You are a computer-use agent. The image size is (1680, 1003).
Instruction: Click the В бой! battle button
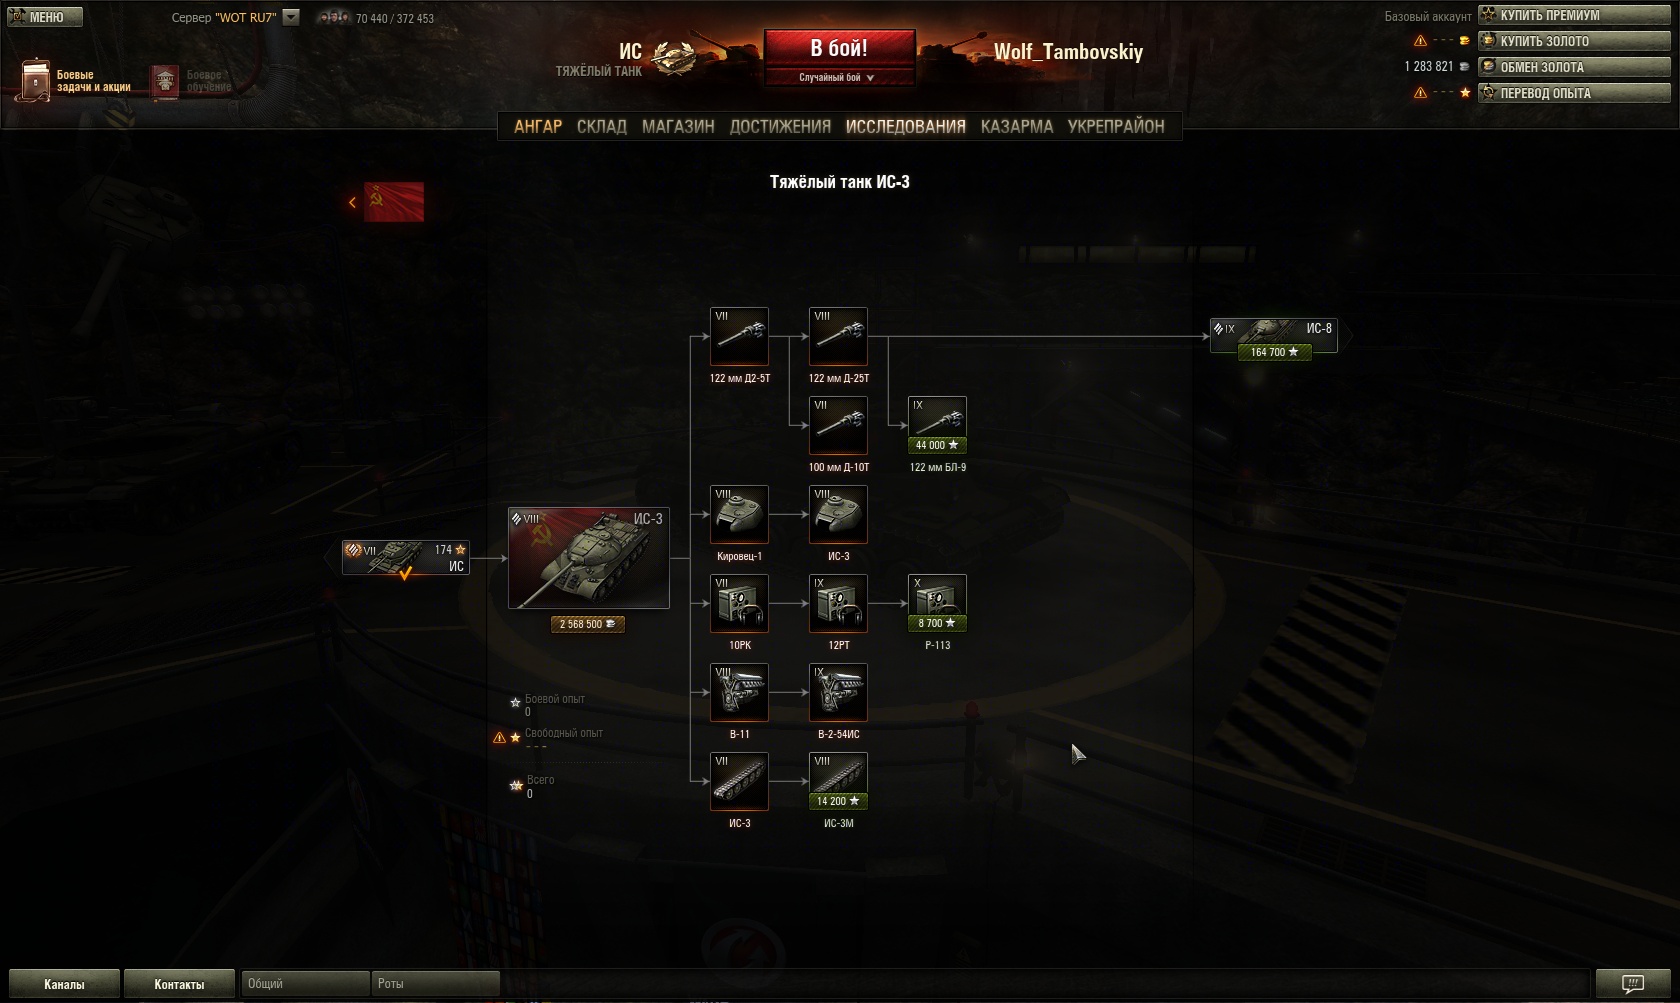839,48
